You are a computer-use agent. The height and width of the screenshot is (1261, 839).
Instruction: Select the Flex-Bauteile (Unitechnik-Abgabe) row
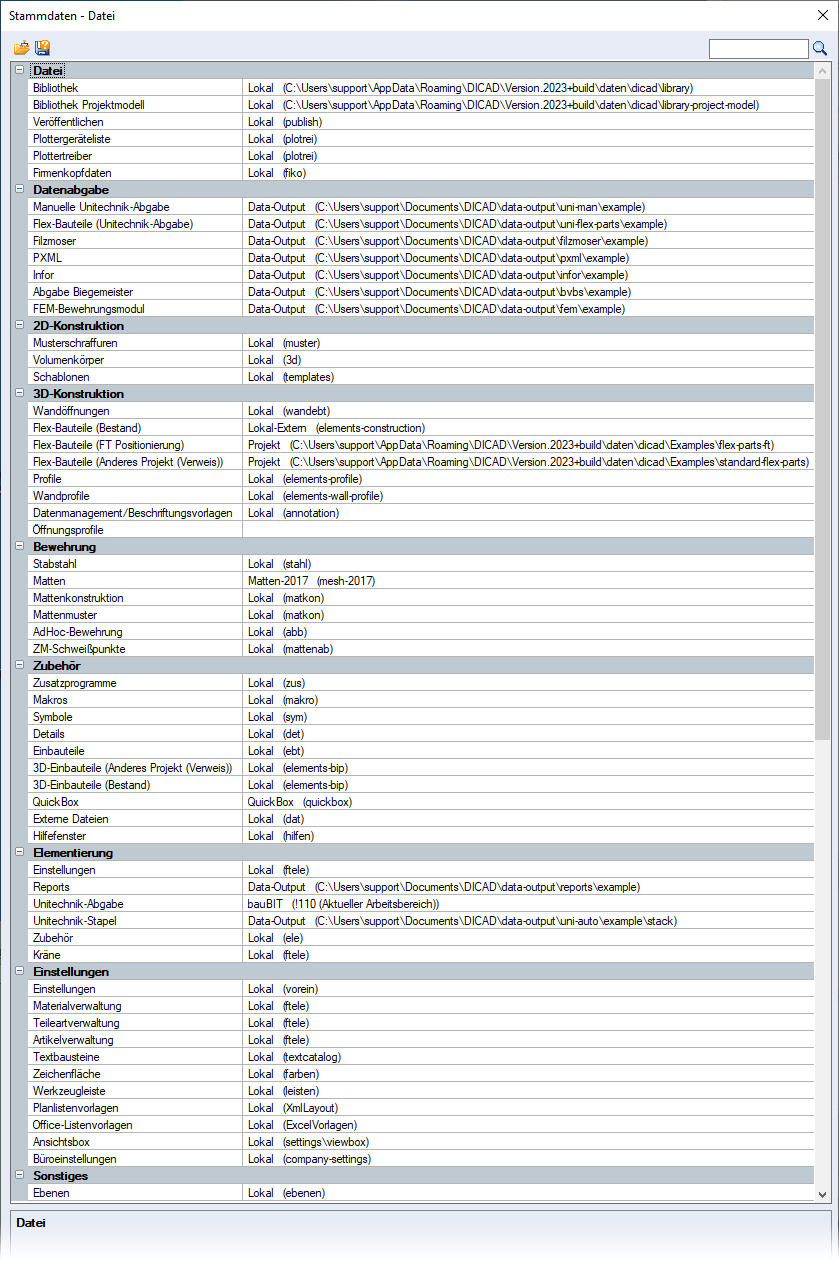(x=421, y=224)
